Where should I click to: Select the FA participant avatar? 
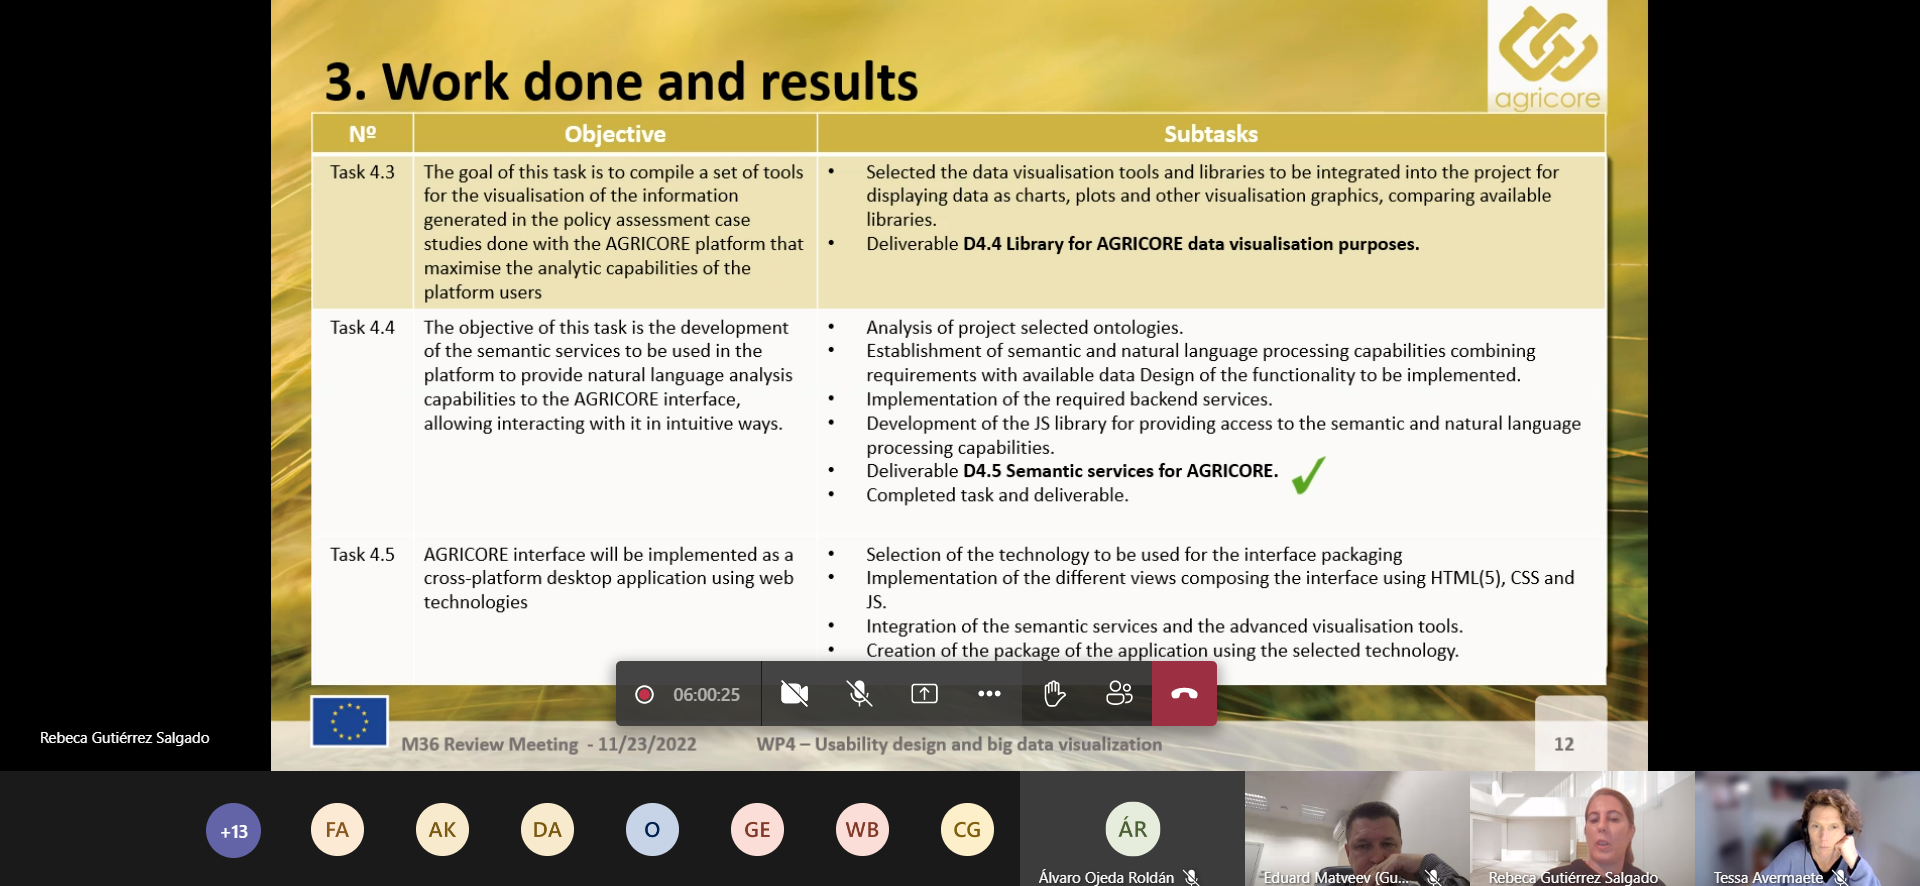[x=337, y=830]
